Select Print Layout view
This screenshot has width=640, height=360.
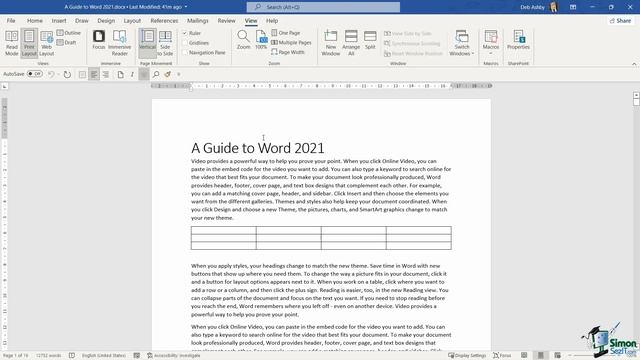(29, 43)
